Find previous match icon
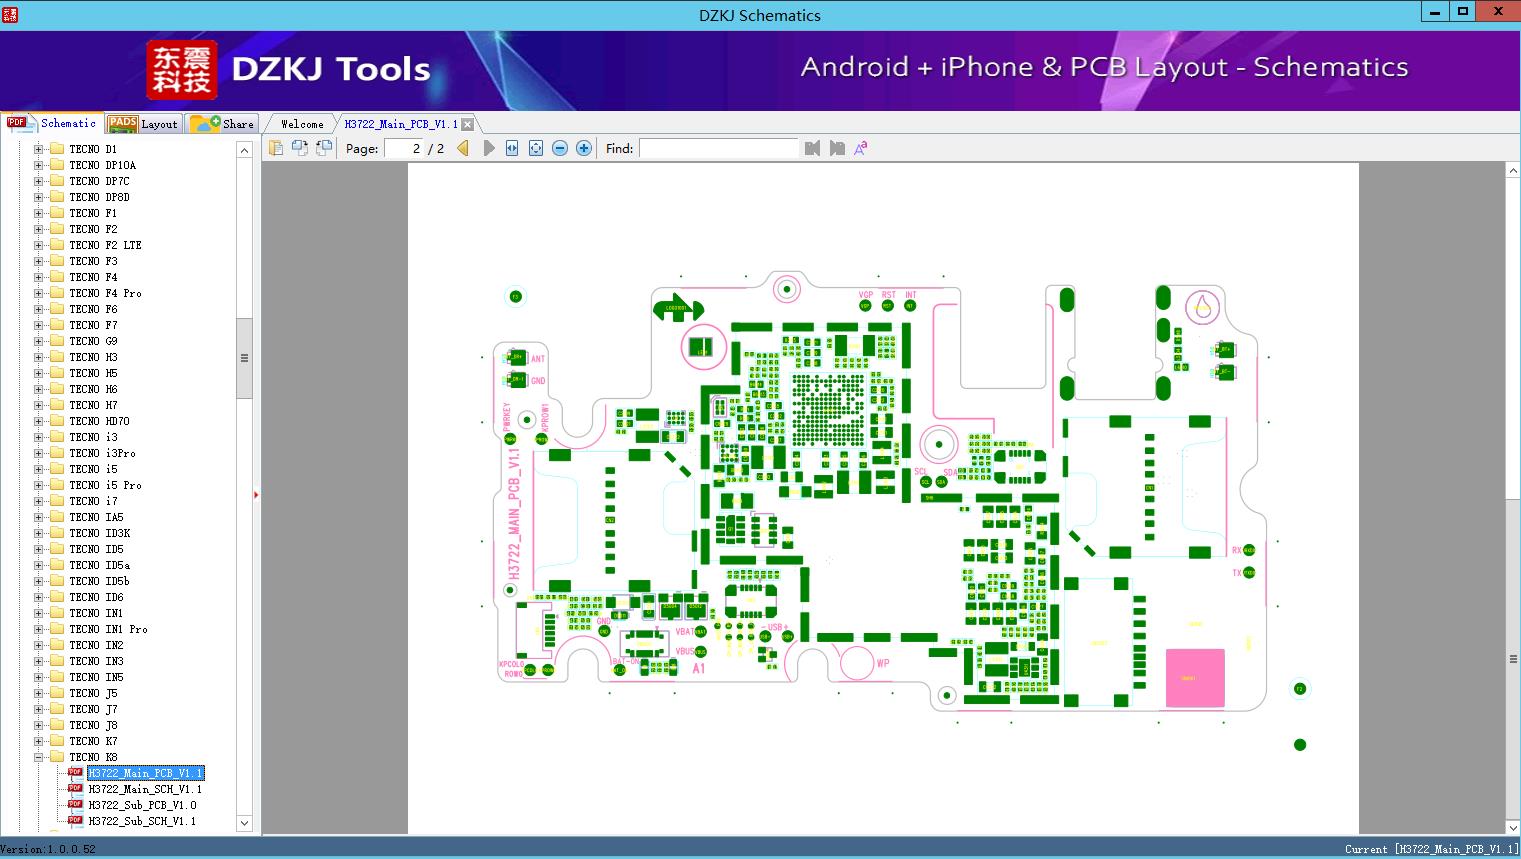This screenshot has height=859, width=1521. pos(812,148)
